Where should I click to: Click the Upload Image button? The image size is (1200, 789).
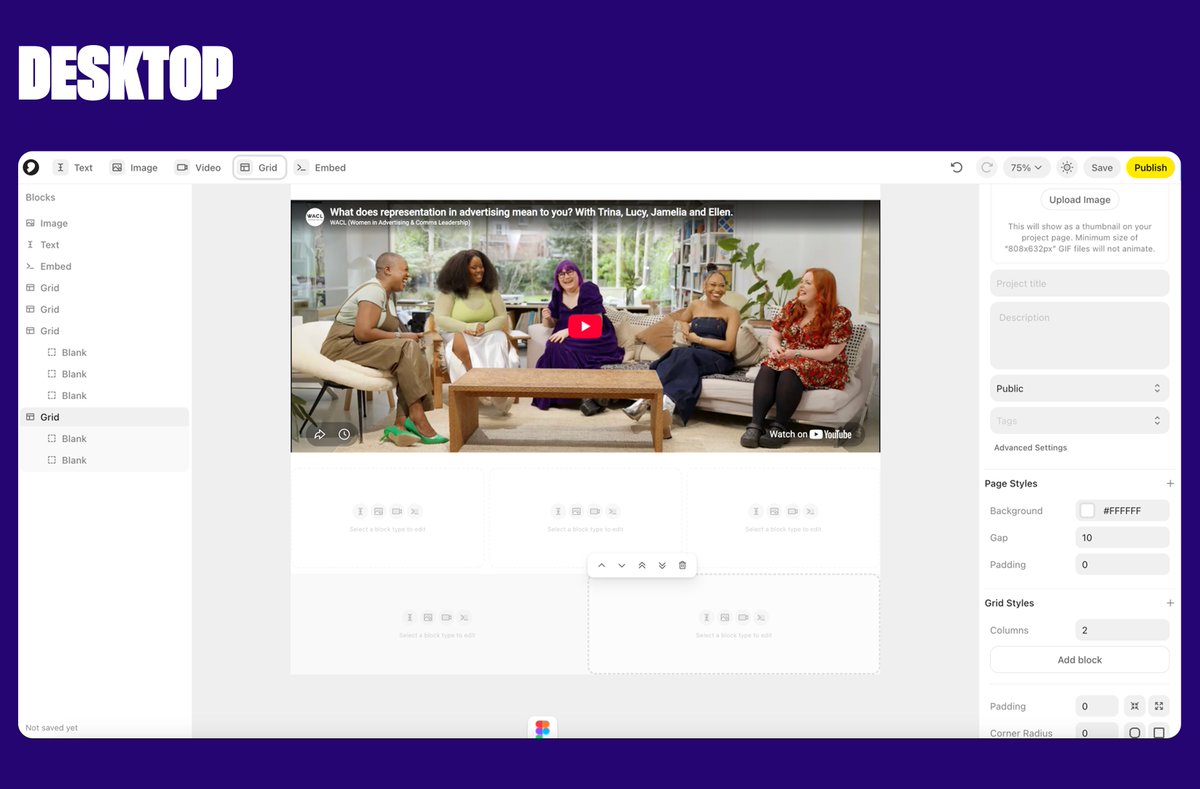coord(1080,199)
